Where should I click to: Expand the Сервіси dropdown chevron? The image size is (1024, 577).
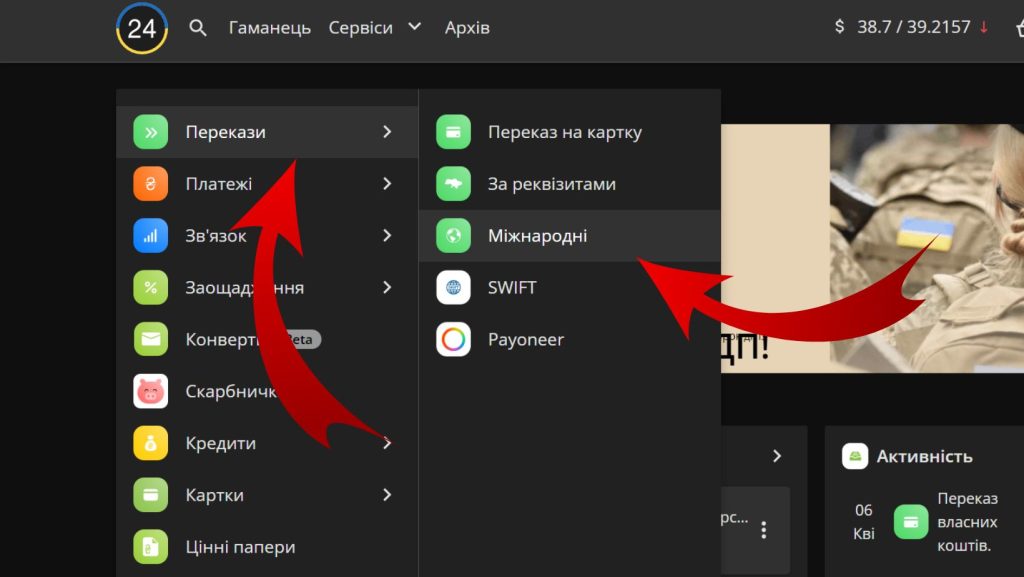pyautogui.click(x=413, y=28)
